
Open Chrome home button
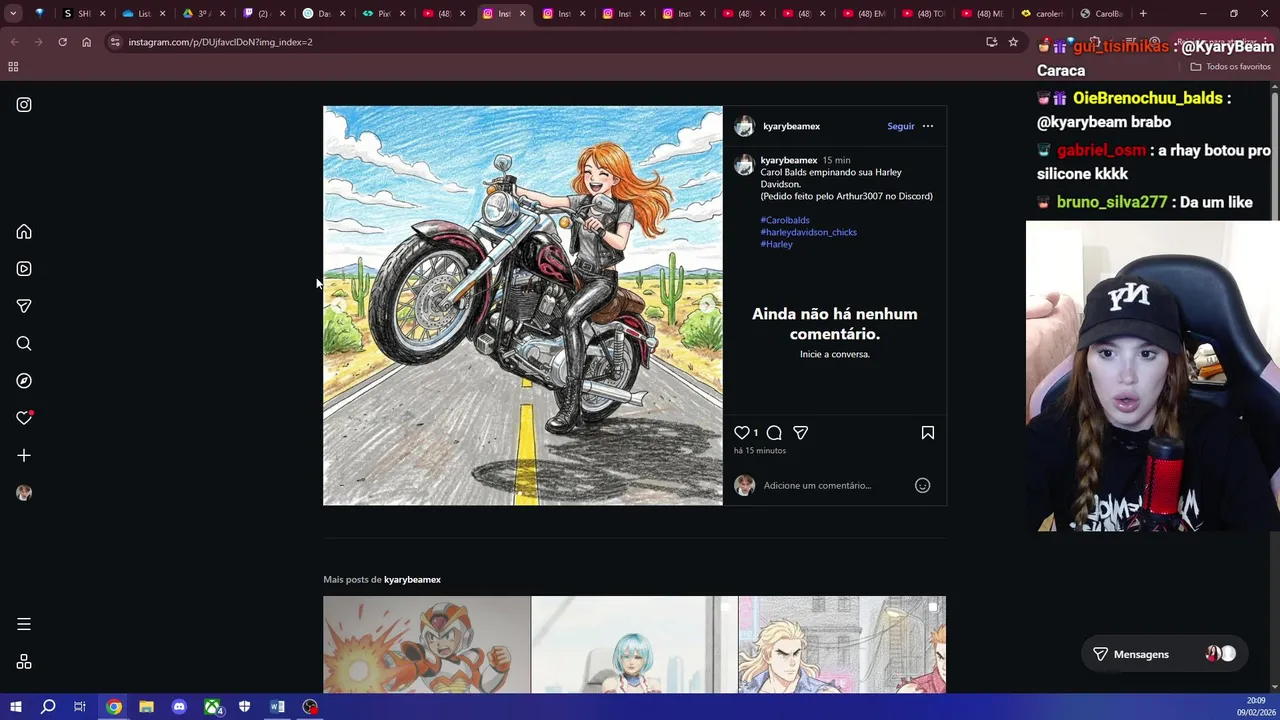click(86, 42)
